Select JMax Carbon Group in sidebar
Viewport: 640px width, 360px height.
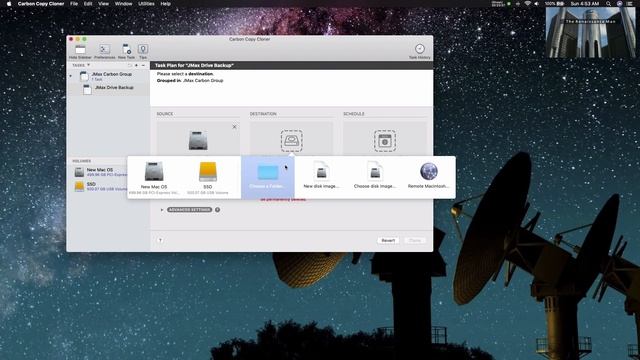pos(108,76)
